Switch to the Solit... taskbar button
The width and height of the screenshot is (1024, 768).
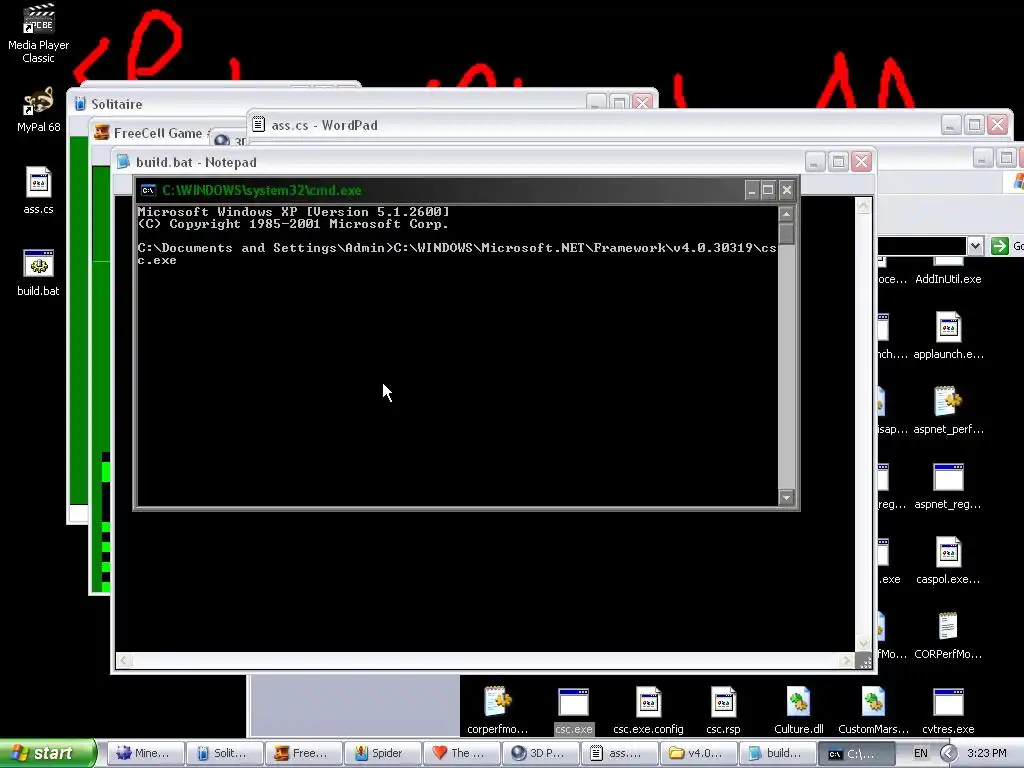pyautogui.click(x=224, y=753)
